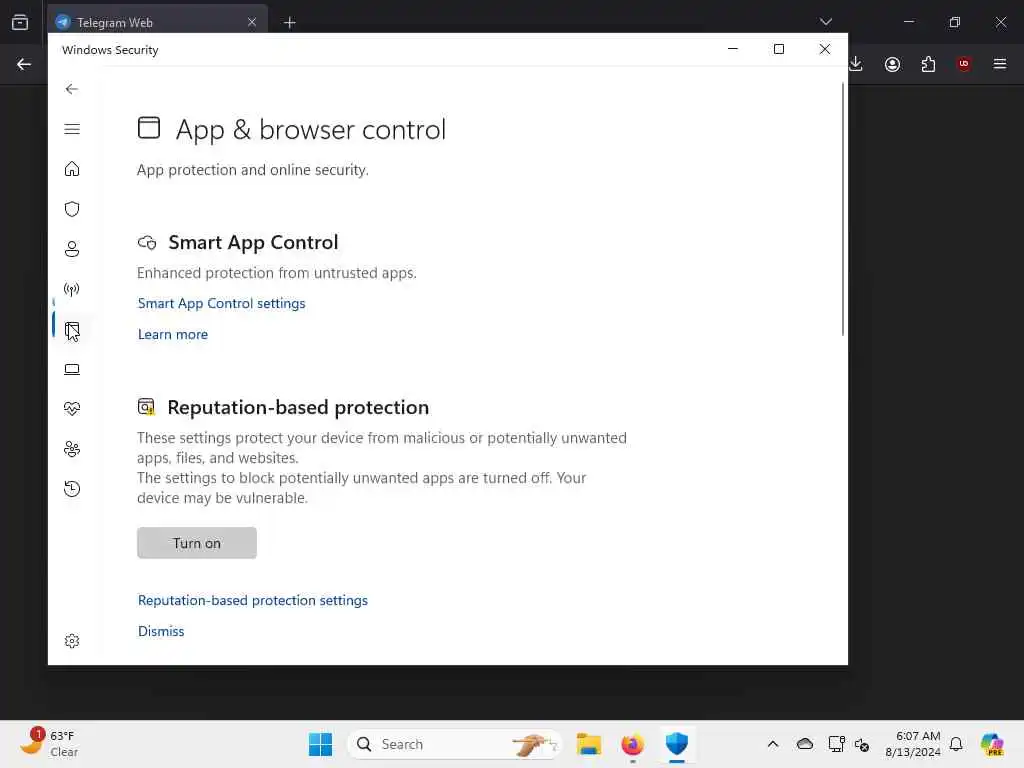
Task: Open the browser account profile icon
Action: (892, 64)
